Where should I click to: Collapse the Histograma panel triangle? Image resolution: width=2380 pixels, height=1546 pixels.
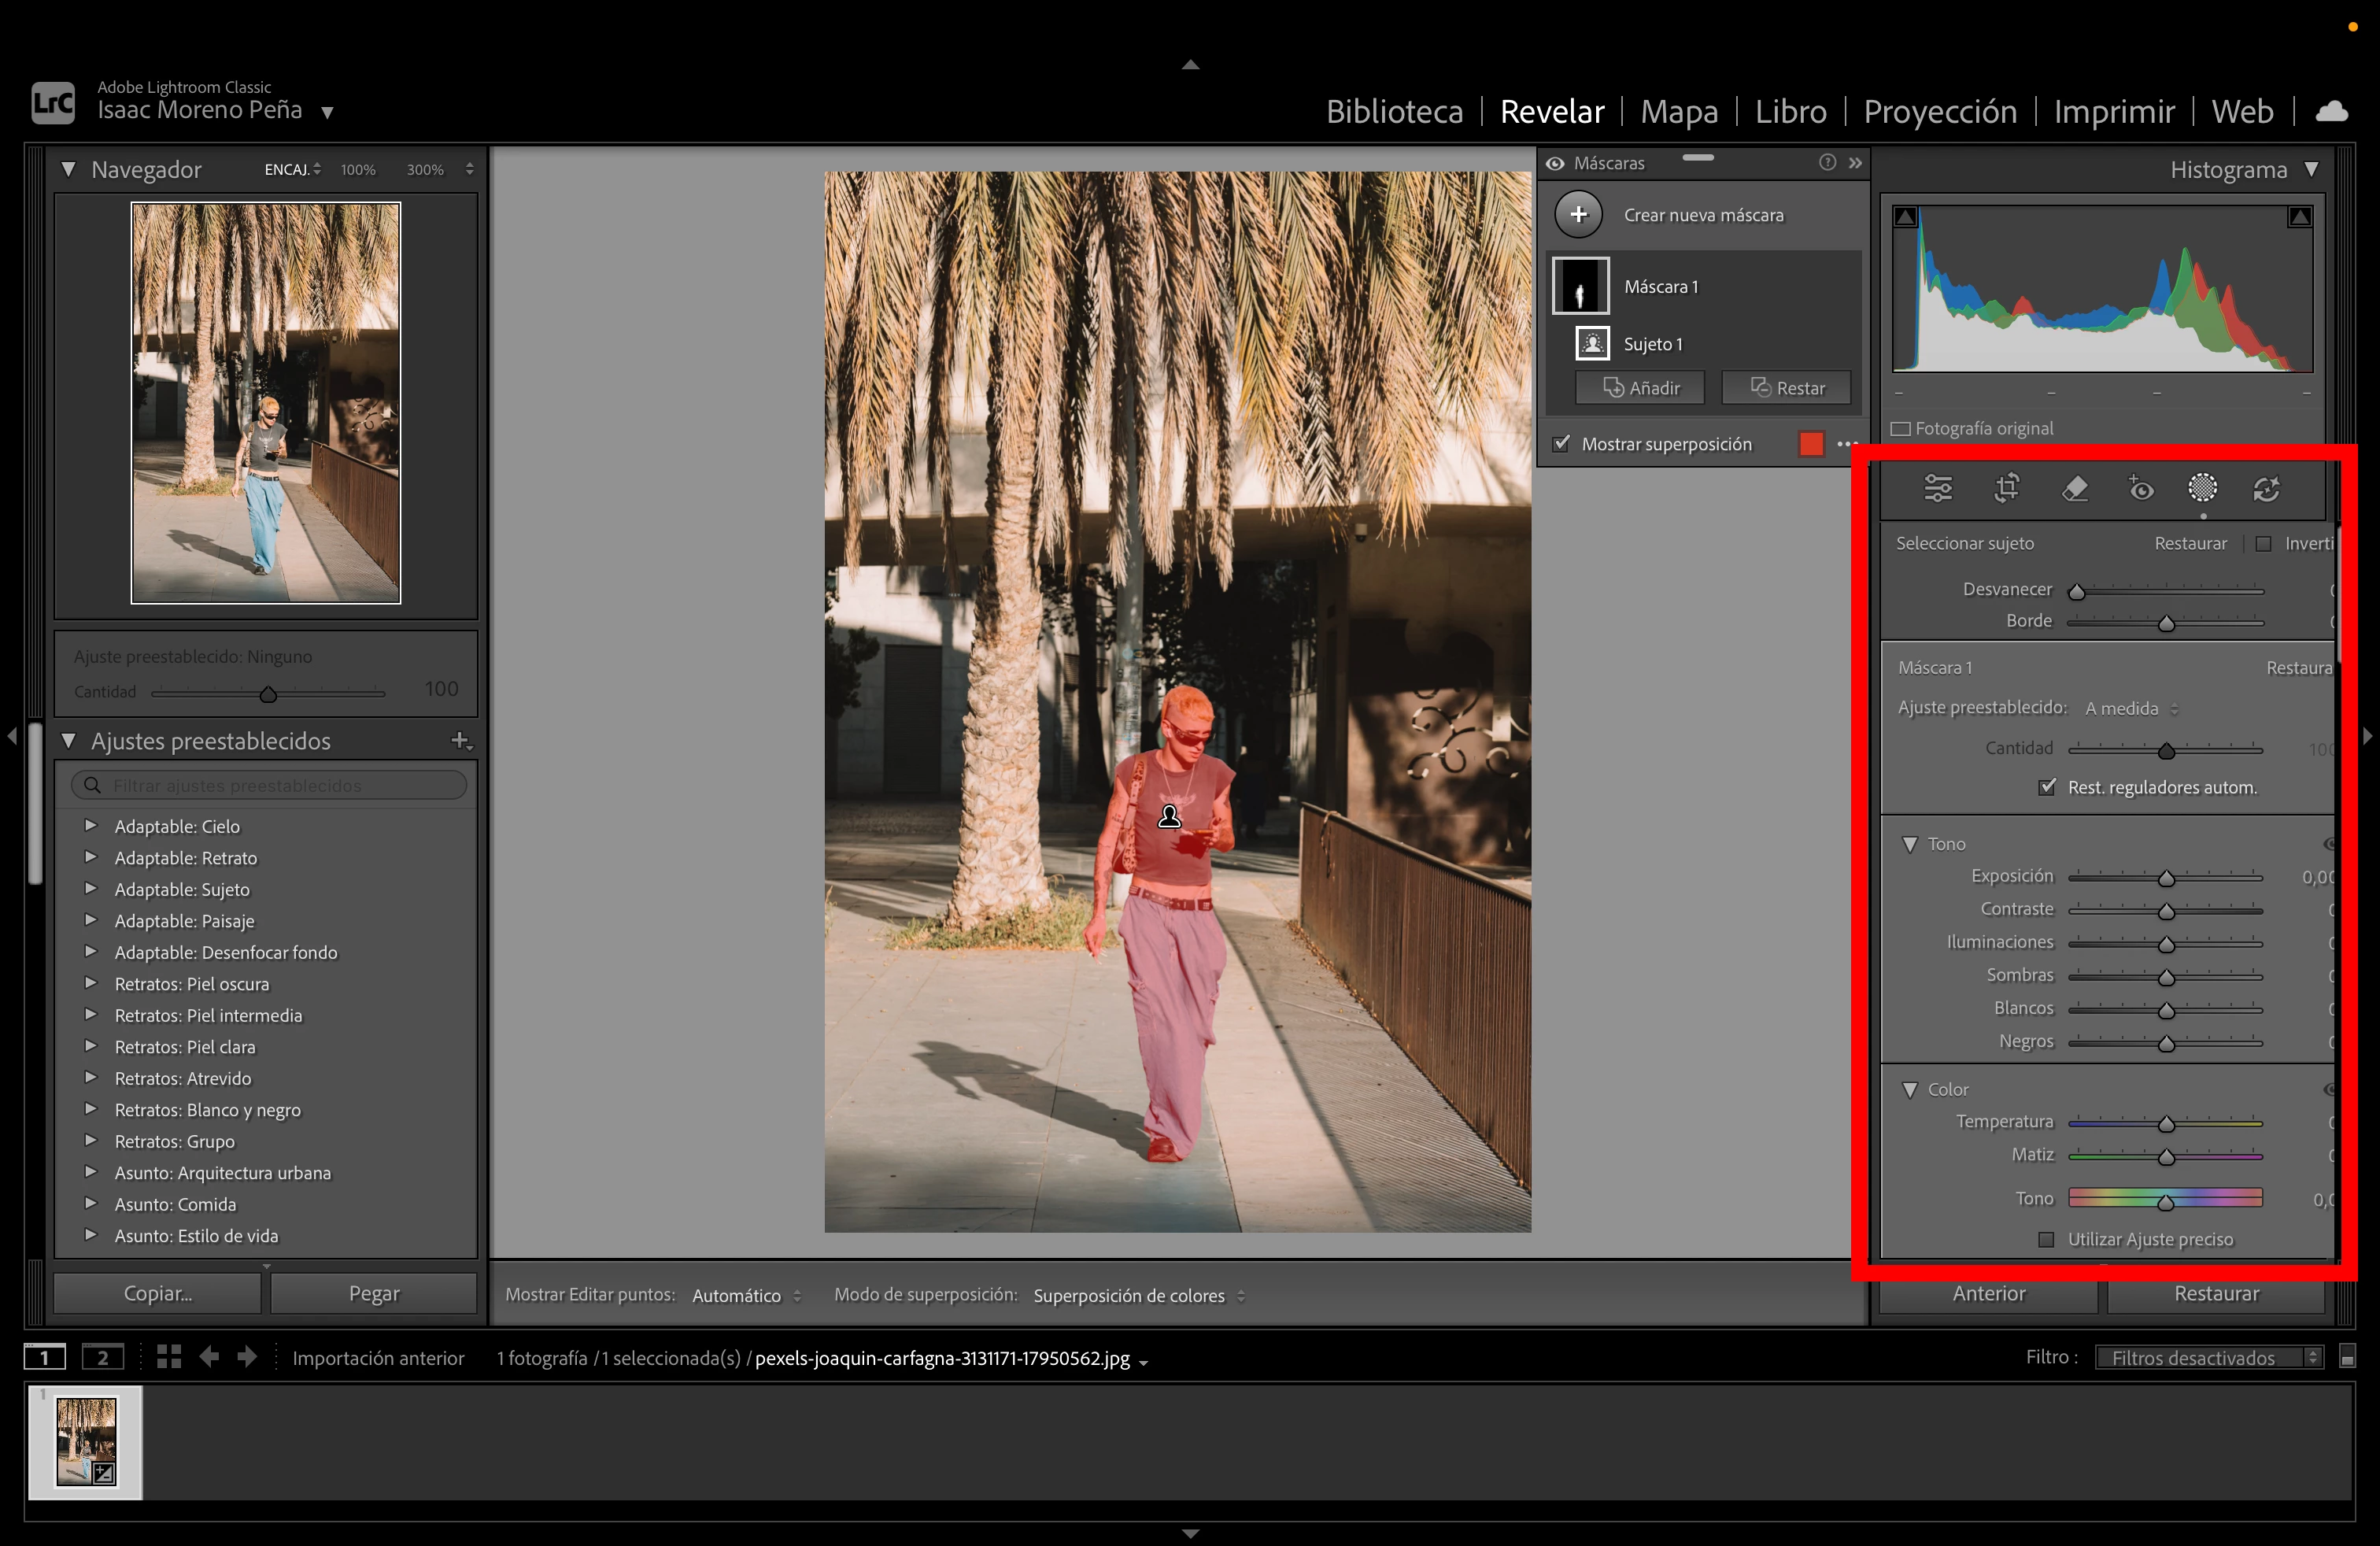coord(2311,169)
